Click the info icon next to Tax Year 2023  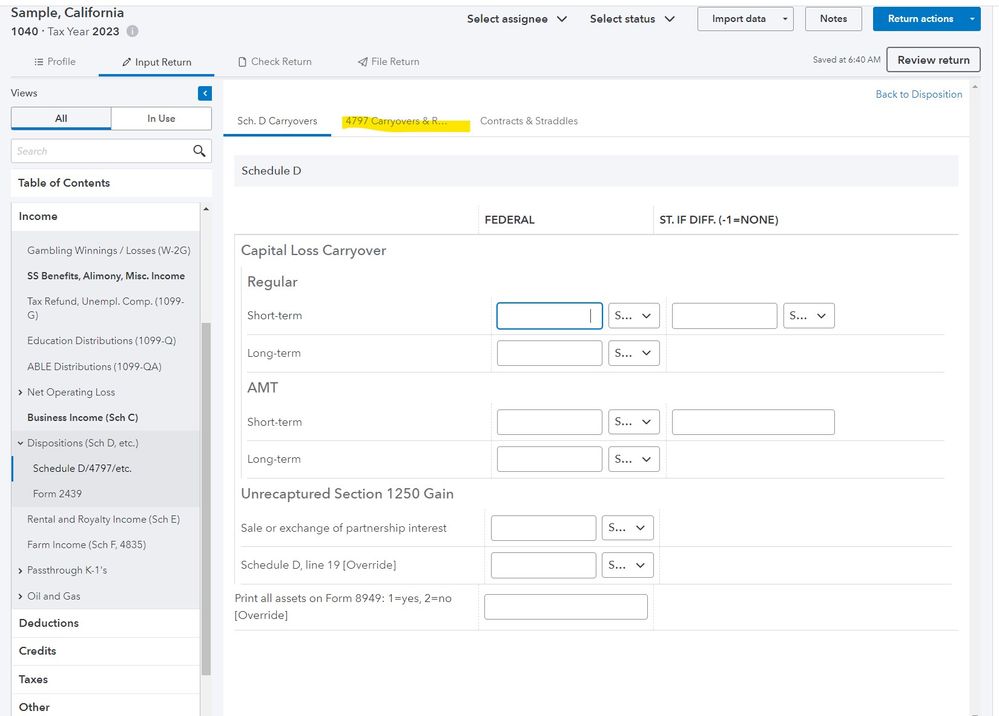click(133, 32)
